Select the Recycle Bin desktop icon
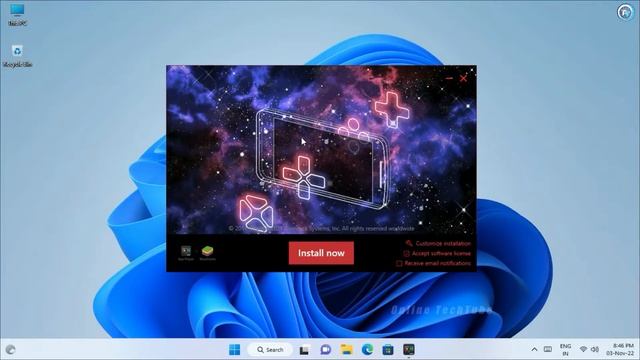 pos(17,56)
